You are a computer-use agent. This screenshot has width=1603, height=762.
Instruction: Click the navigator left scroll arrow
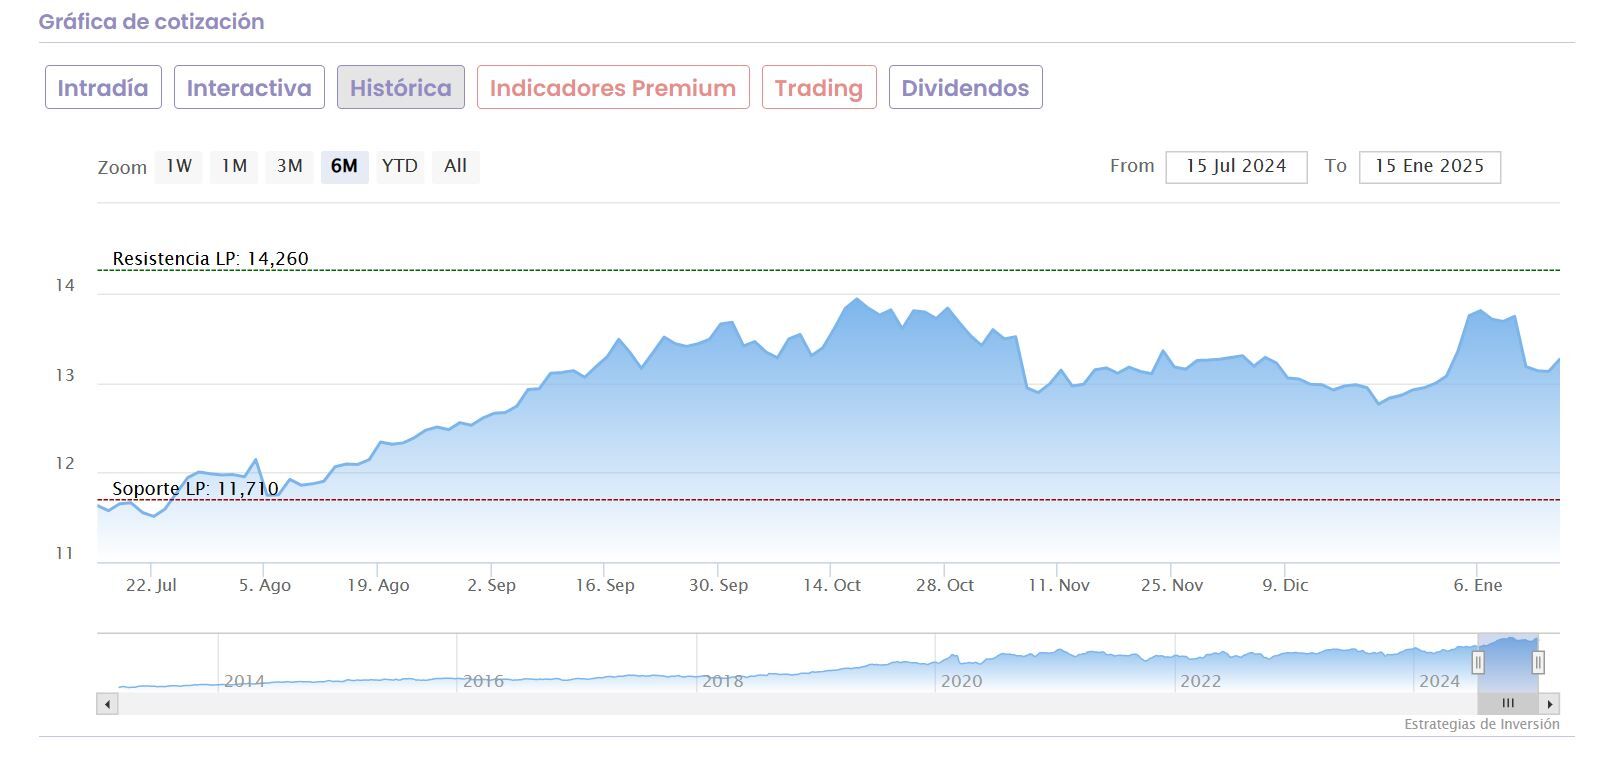pos(107,704)
